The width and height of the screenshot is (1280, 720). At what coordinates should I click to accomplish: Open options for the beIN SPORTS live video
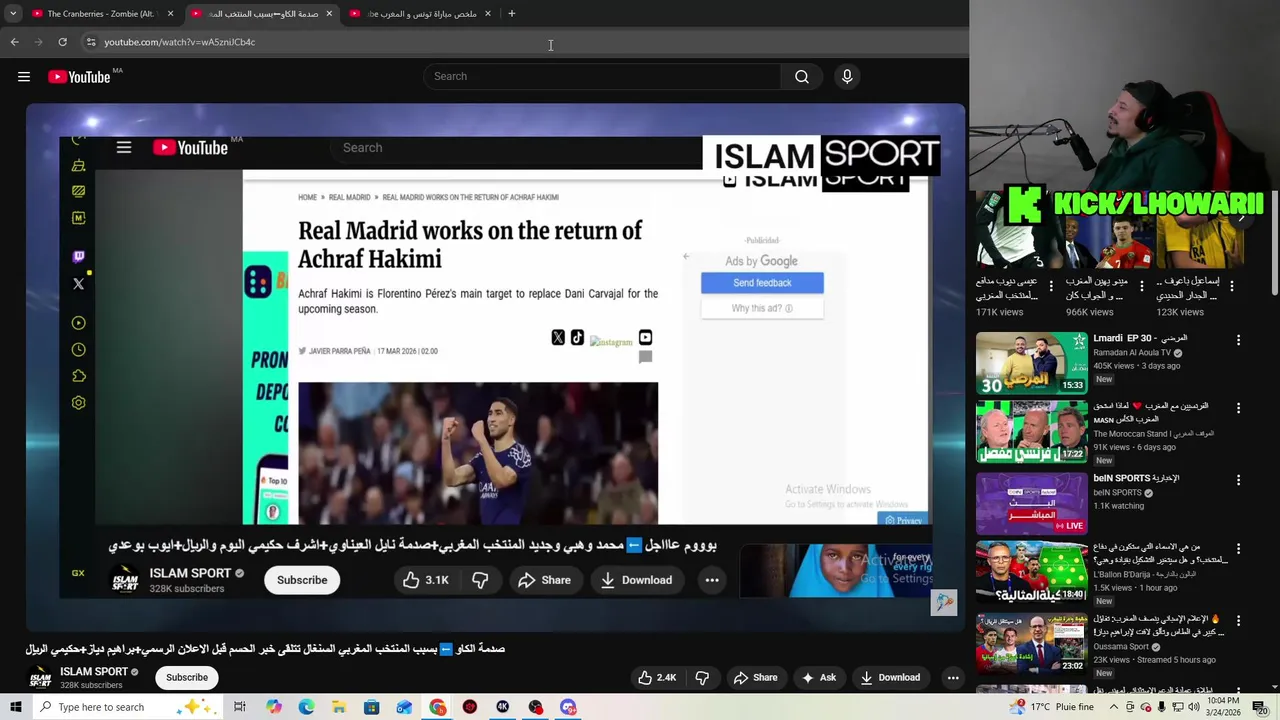coord(1238,480)
